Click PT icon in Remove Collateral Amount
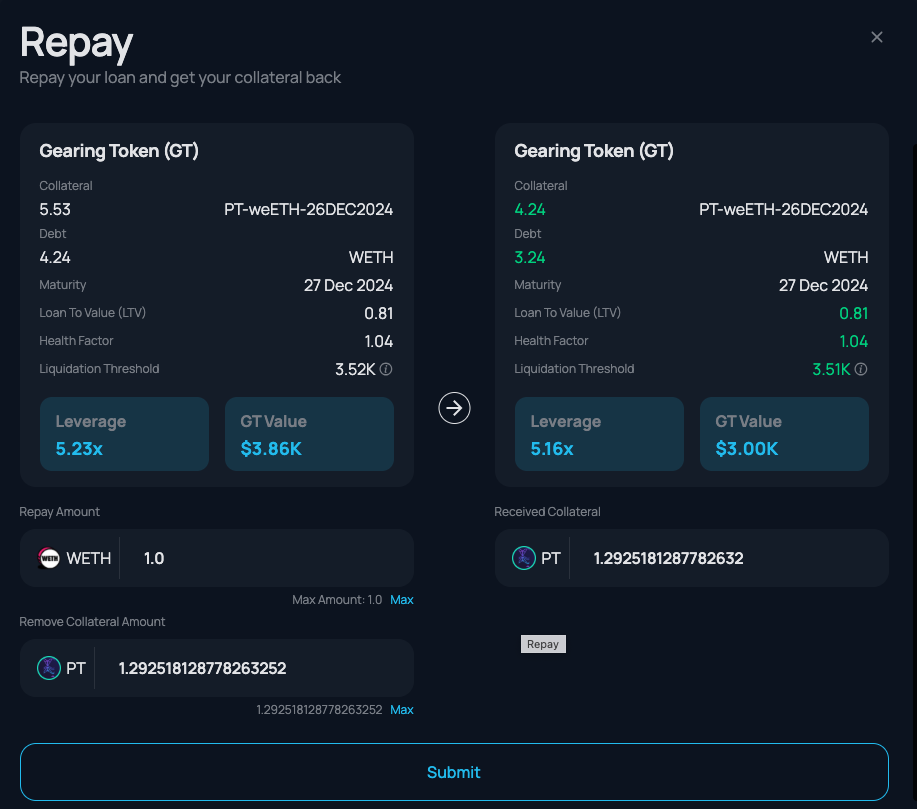 (49, 668)
